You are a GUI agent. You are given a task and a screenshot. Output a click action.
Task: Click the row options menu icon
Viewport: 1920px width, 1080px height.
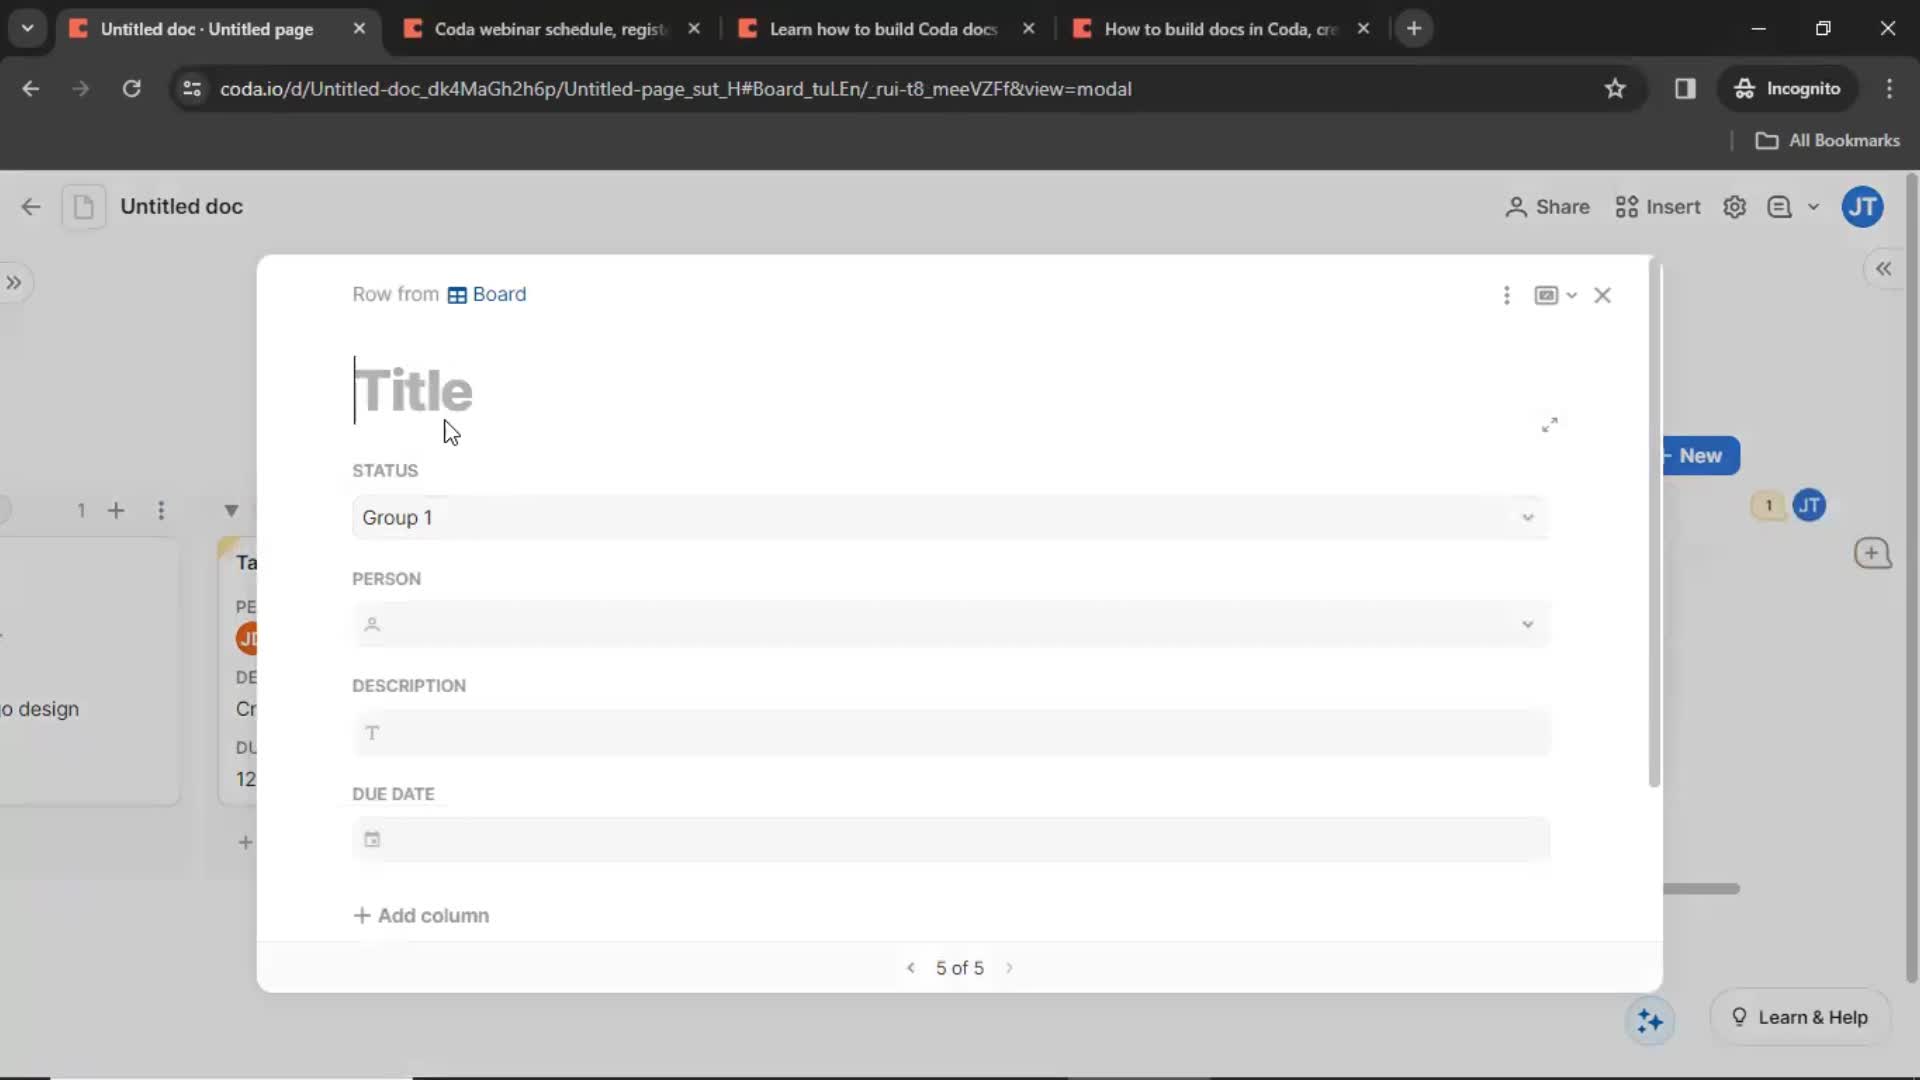coord(1506,294)
